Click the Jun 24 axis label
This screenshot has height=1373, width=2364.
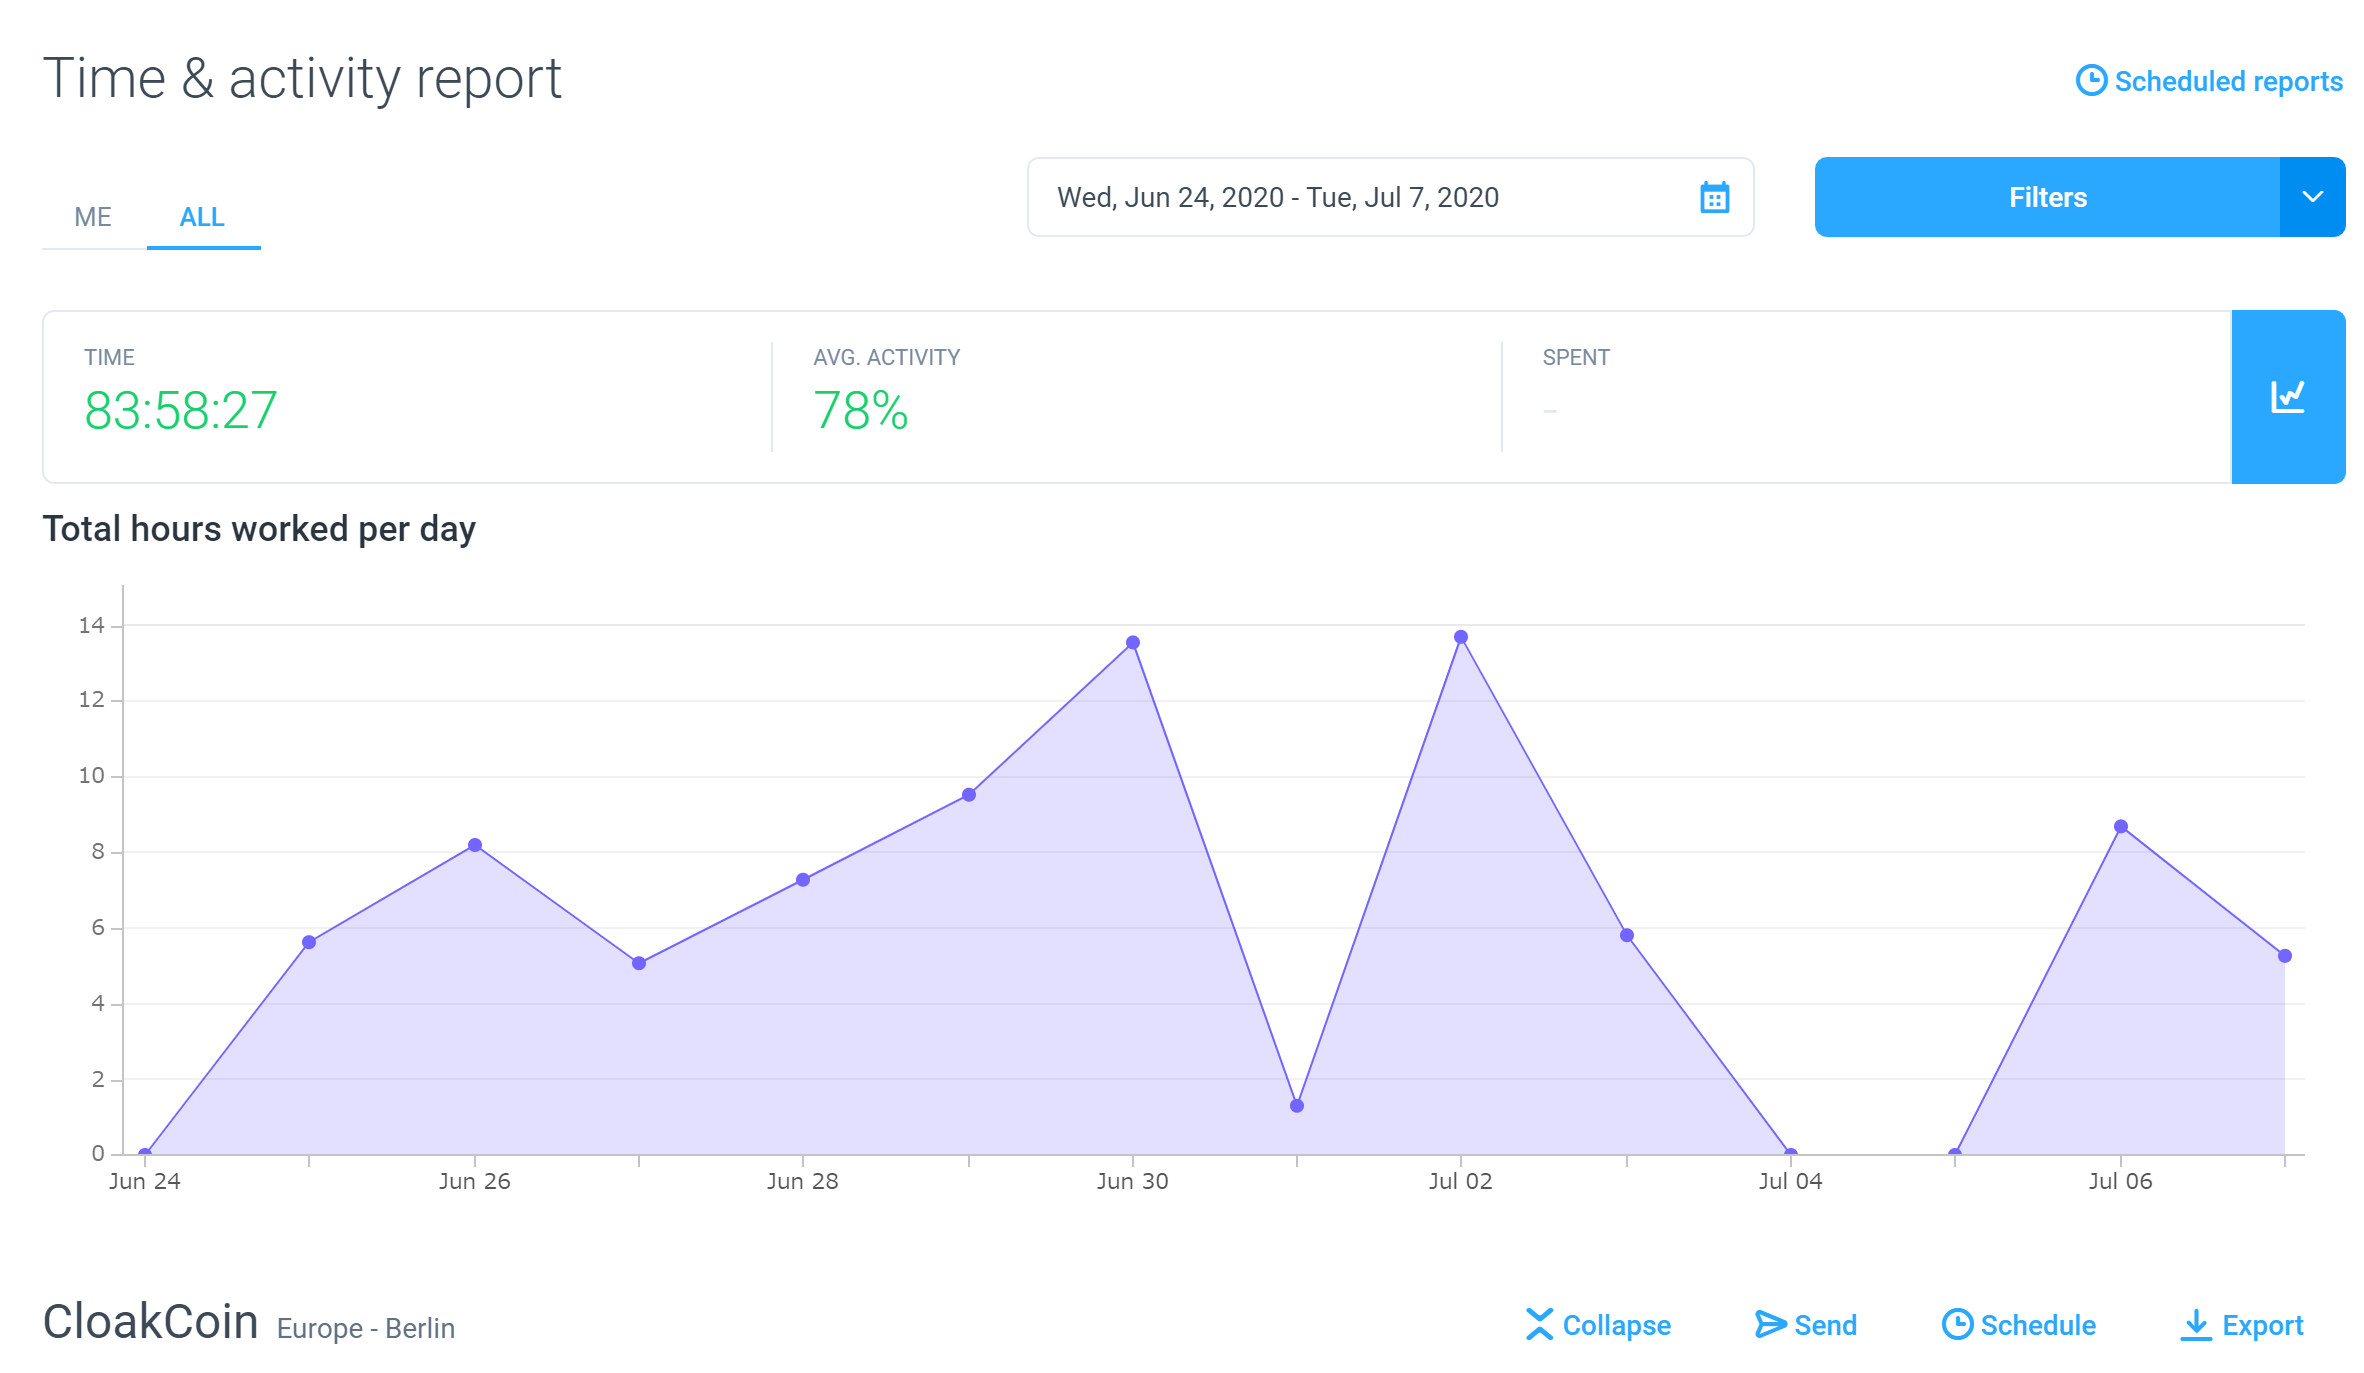[145, 1181]
